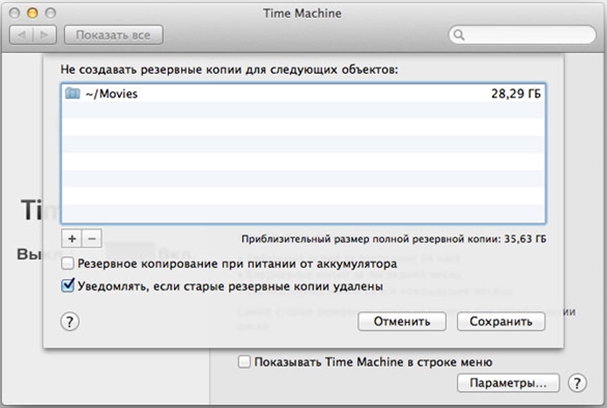Select the ~/Movies row in the exclusion list
The image size is (607, 408).
[x=303, y=93]
